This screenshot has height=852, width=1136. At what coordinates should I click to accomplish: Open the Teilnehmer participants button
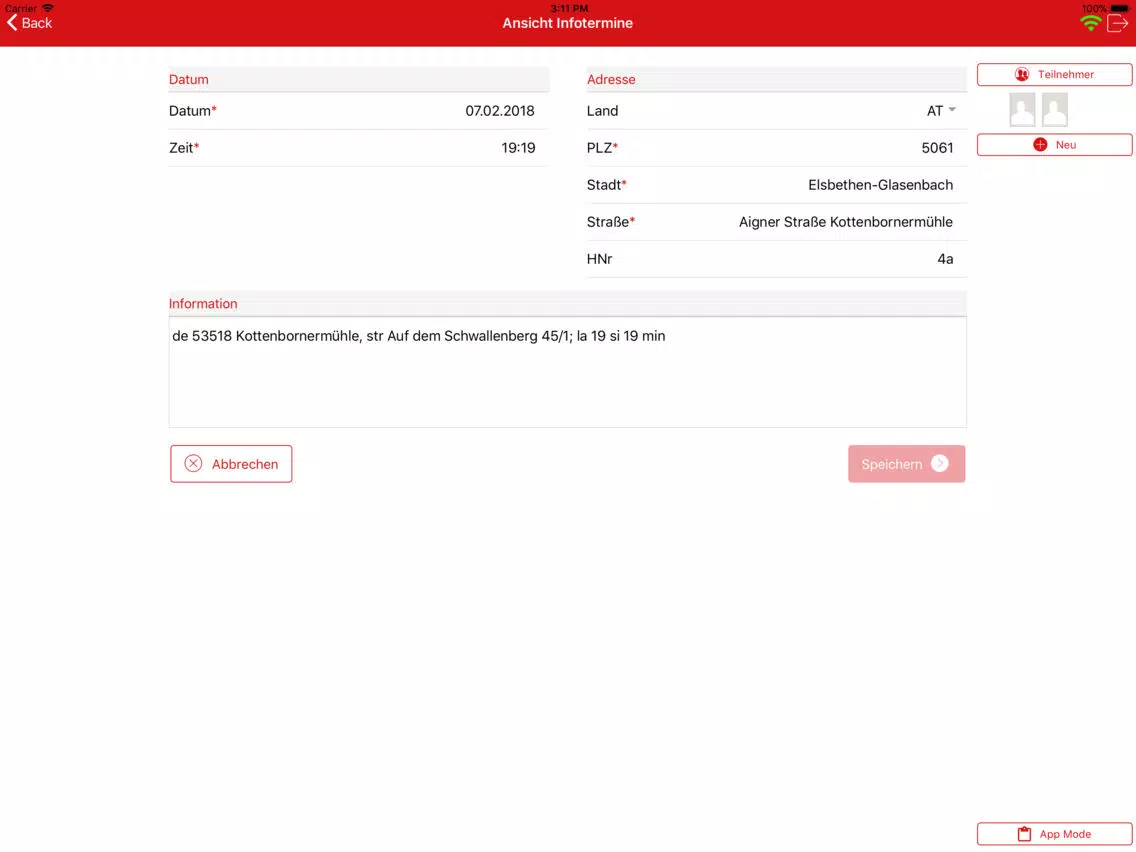1054,75
